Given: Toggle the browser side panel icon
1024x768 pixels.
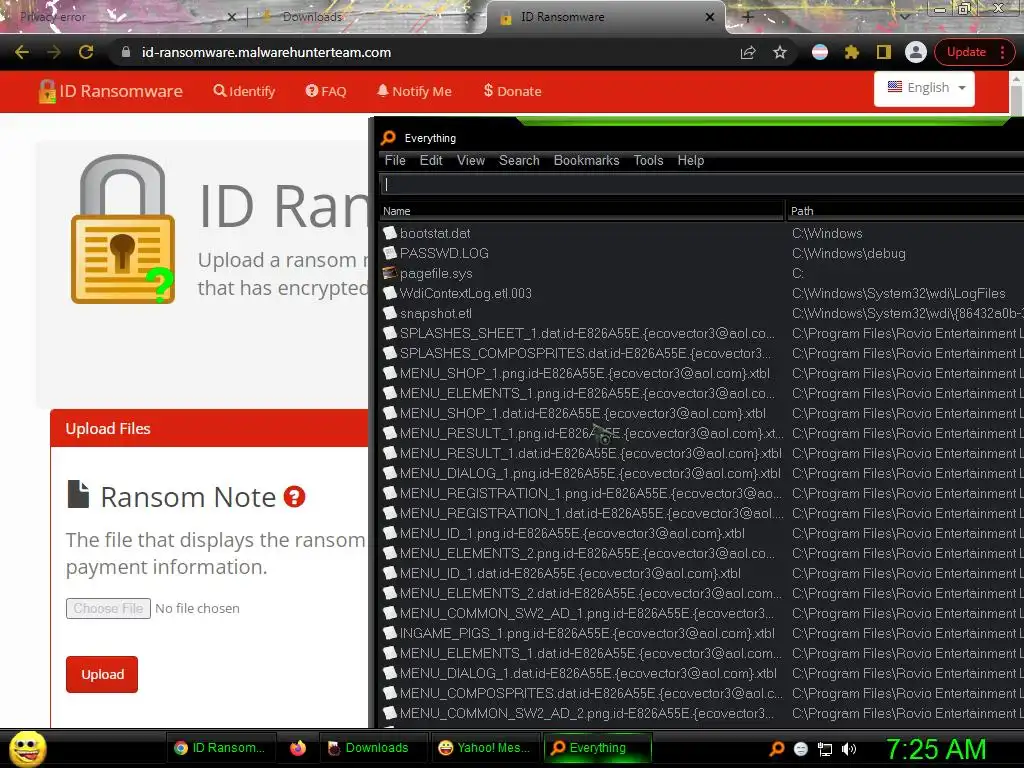Looking at the screenshot, I should (884, 52).
